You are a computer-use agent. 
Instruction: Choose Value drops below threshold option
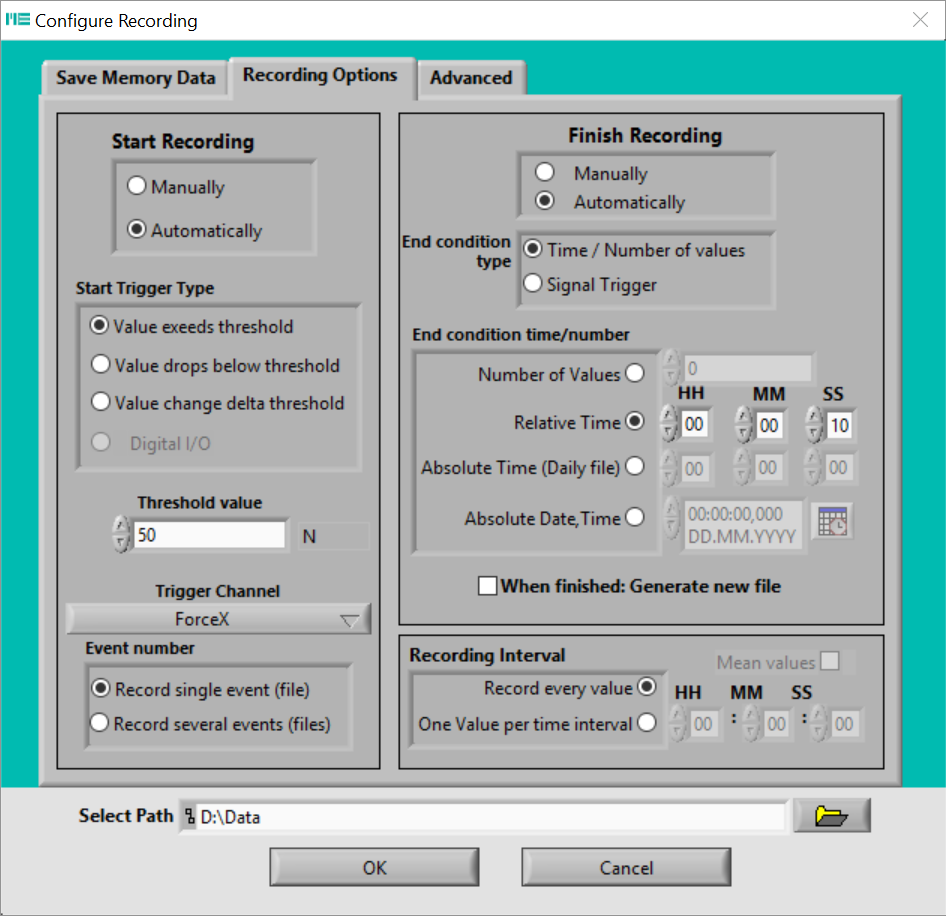[x=100, y=365]
